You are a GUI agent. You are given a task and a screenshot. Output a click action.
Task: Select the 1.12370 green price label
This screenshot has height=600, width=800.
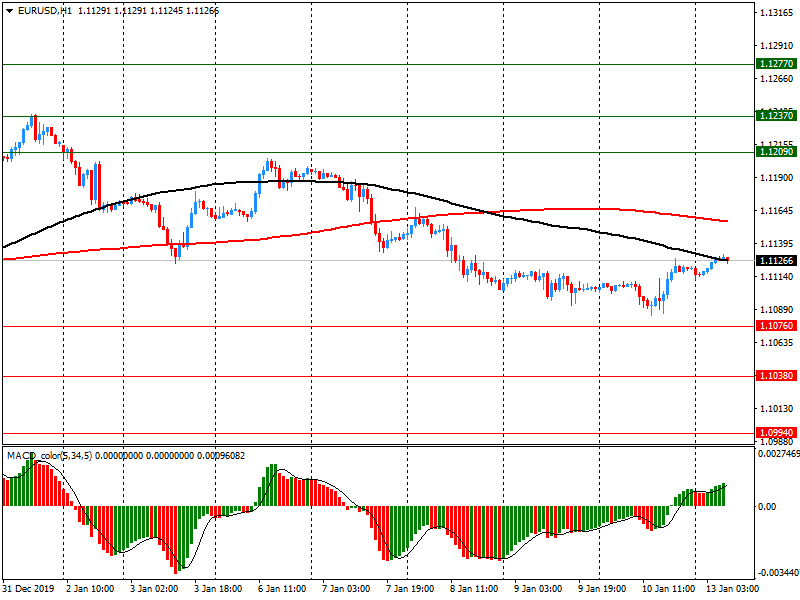coord(776,116)
